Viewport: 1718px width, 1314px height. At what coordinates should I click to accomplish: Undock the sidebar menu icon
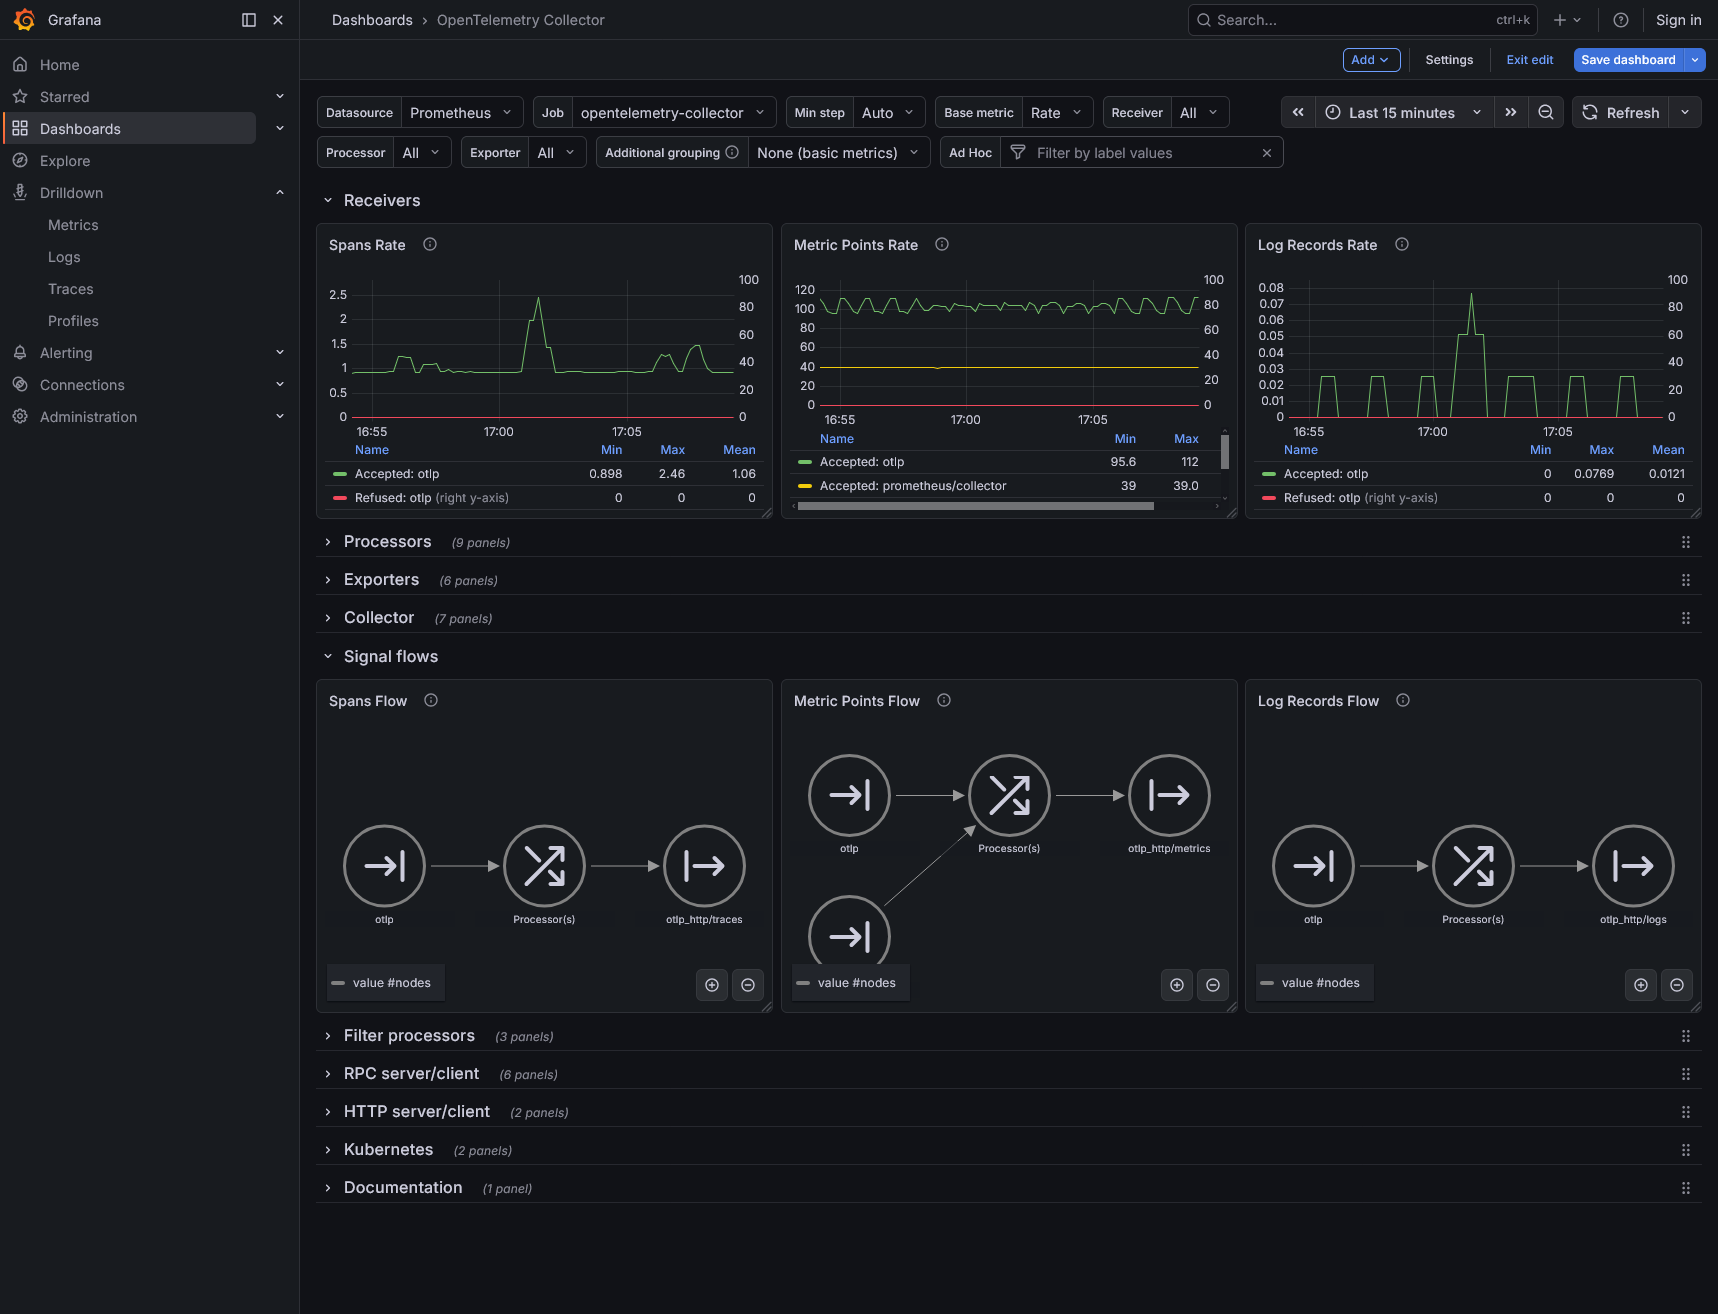click(x=249, y=20)
